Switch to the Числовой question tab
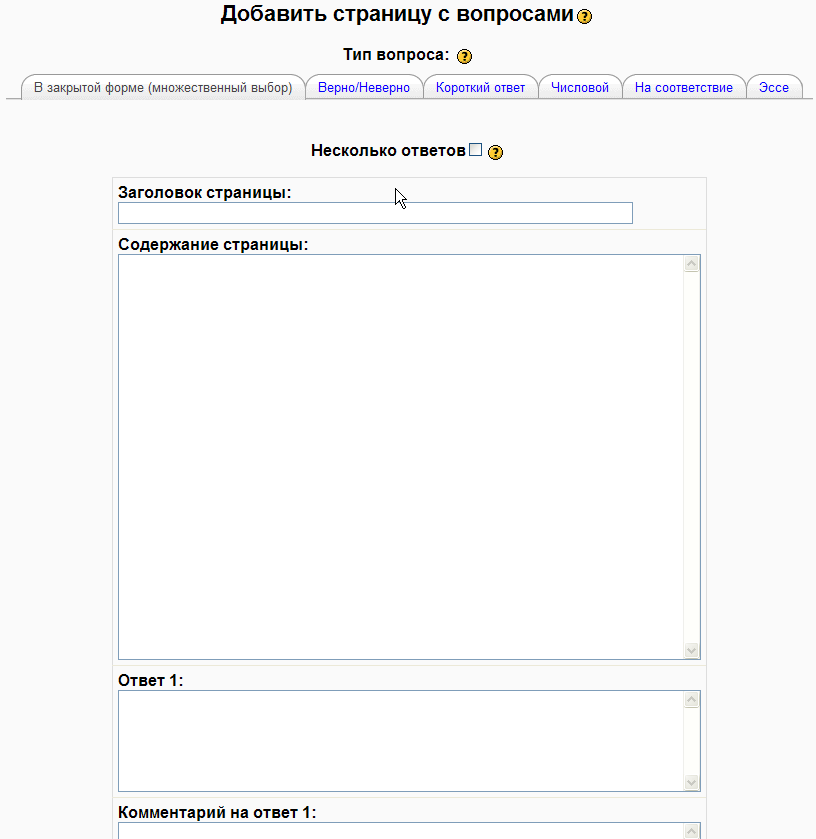This screenshot has height=839, width=816. pos(580,88)
